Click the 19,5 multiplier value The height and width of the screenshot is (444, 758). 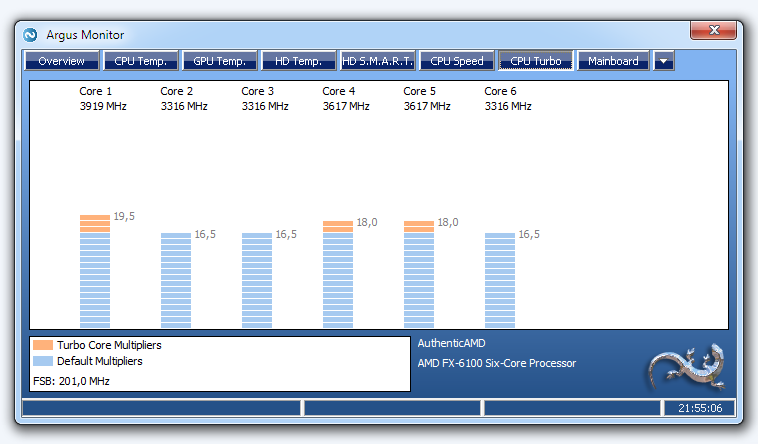pos(124,216)
